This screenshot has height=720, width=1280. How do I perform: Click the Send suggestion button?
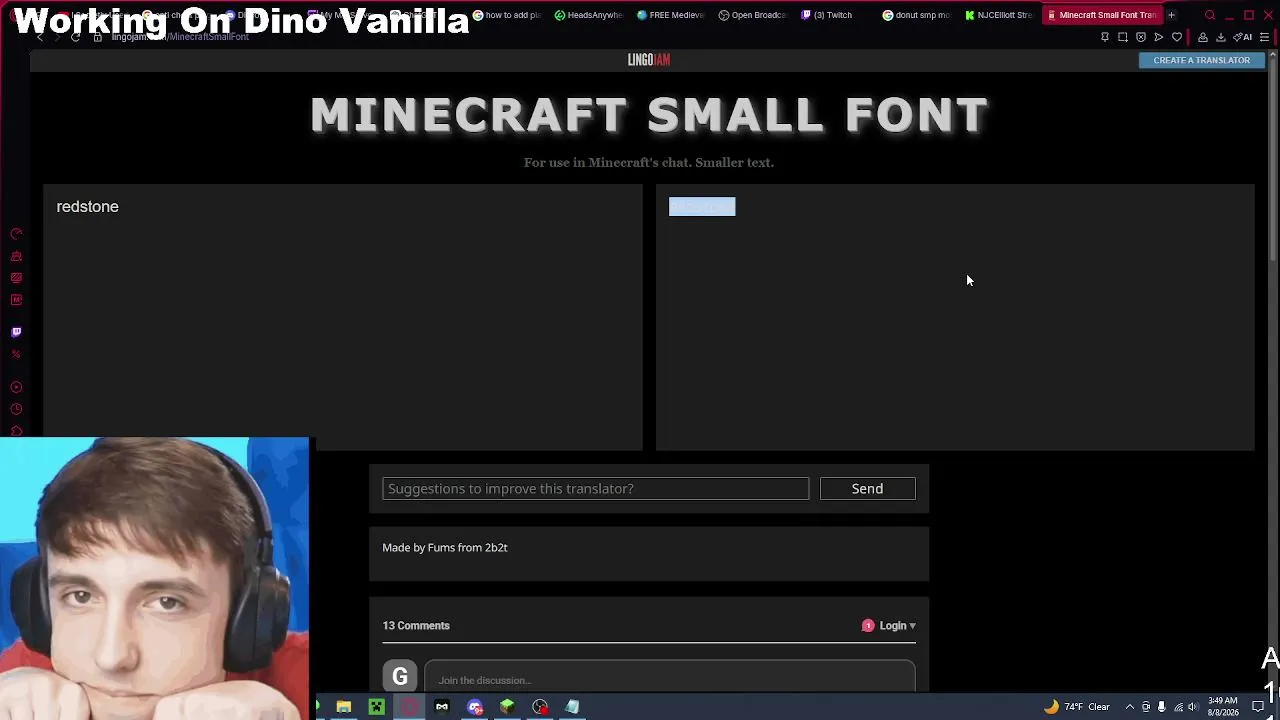click(867, 489)
